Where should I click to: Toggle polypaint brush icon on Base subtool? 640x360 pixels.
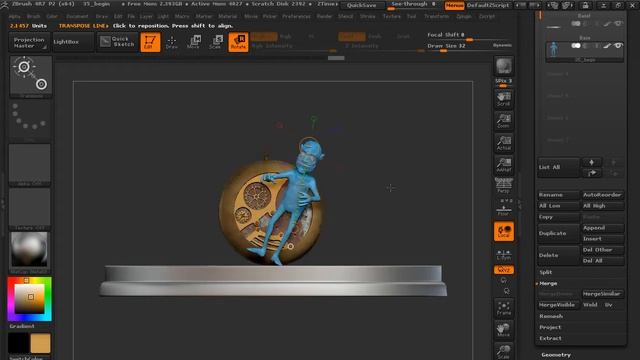click(x=607, y=46)
